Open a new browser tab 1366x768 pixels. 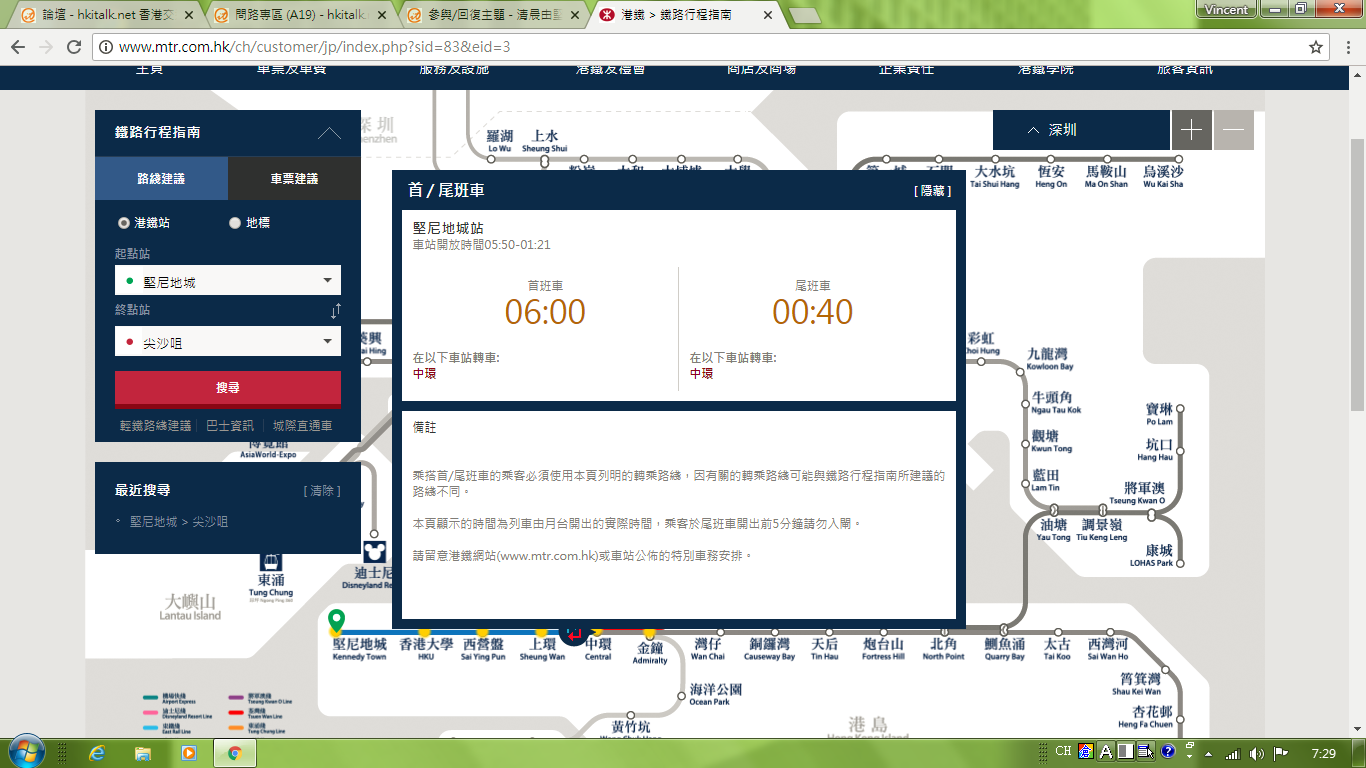(803, 16)
